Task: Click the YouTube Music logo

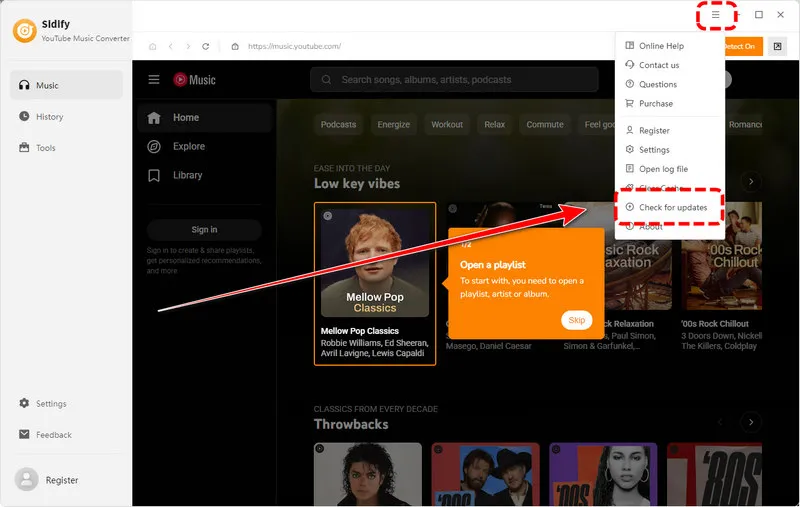Action: [194, 80]
